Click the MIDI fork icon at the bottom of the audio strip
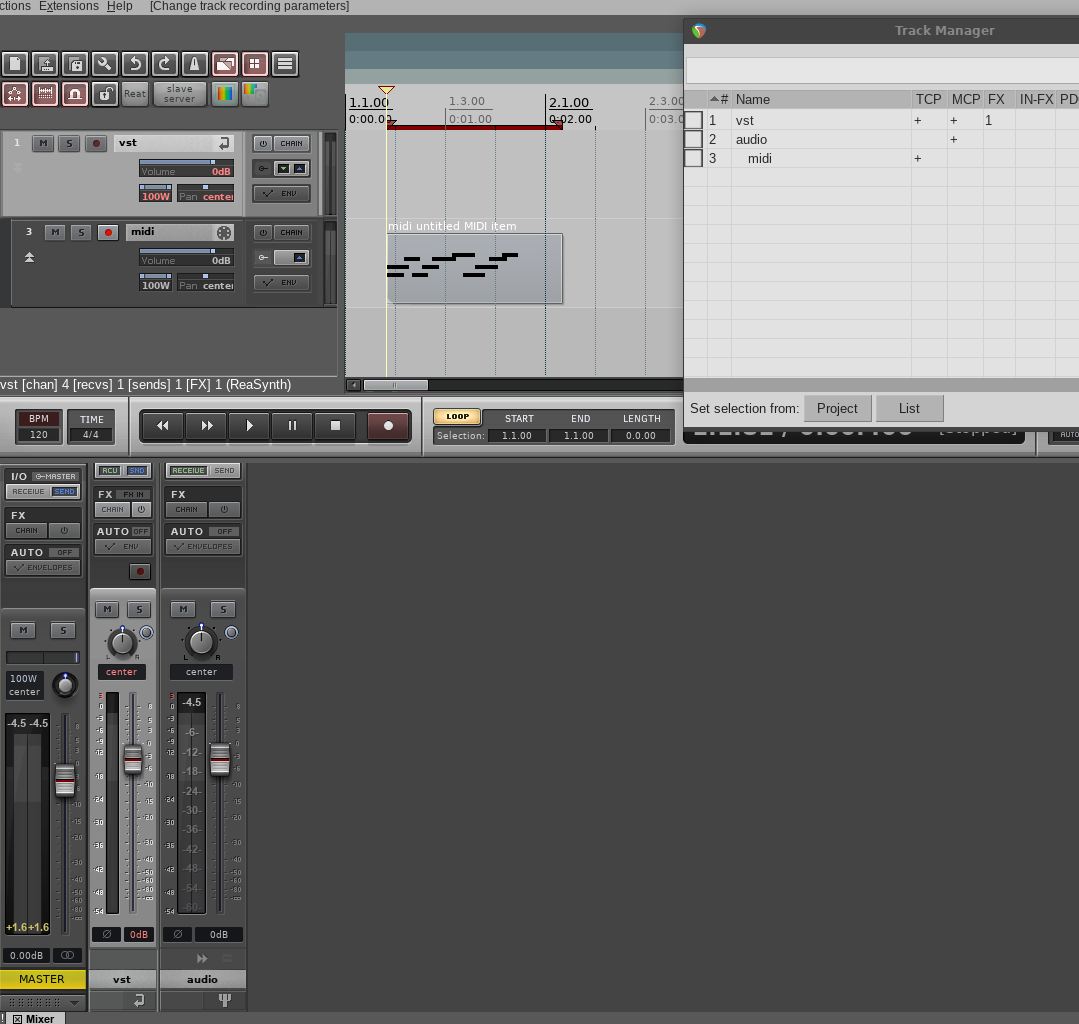1079x1024 pixels. pos(224,1000)
